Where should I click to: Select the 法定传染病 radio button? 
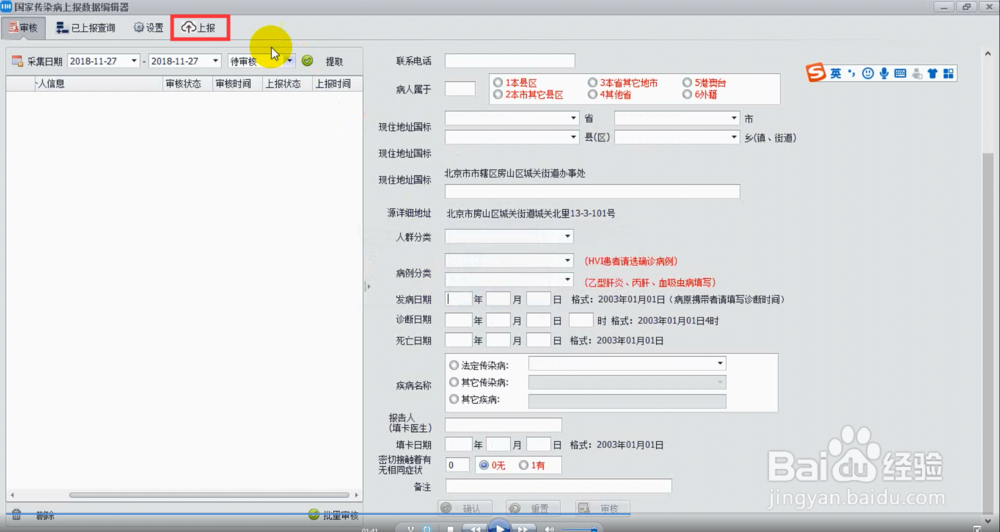click(x=454, y=366)
